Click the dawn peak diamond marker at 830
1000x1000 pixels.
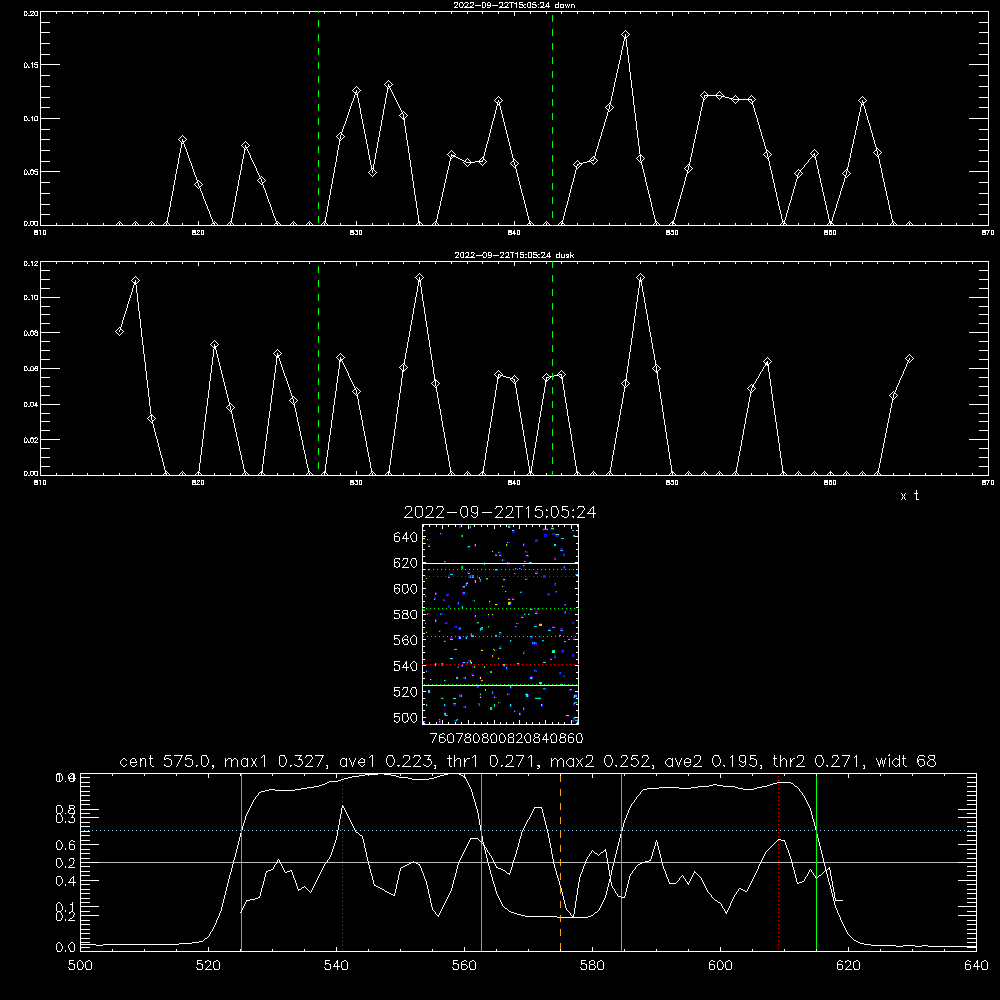coord(357,91)
